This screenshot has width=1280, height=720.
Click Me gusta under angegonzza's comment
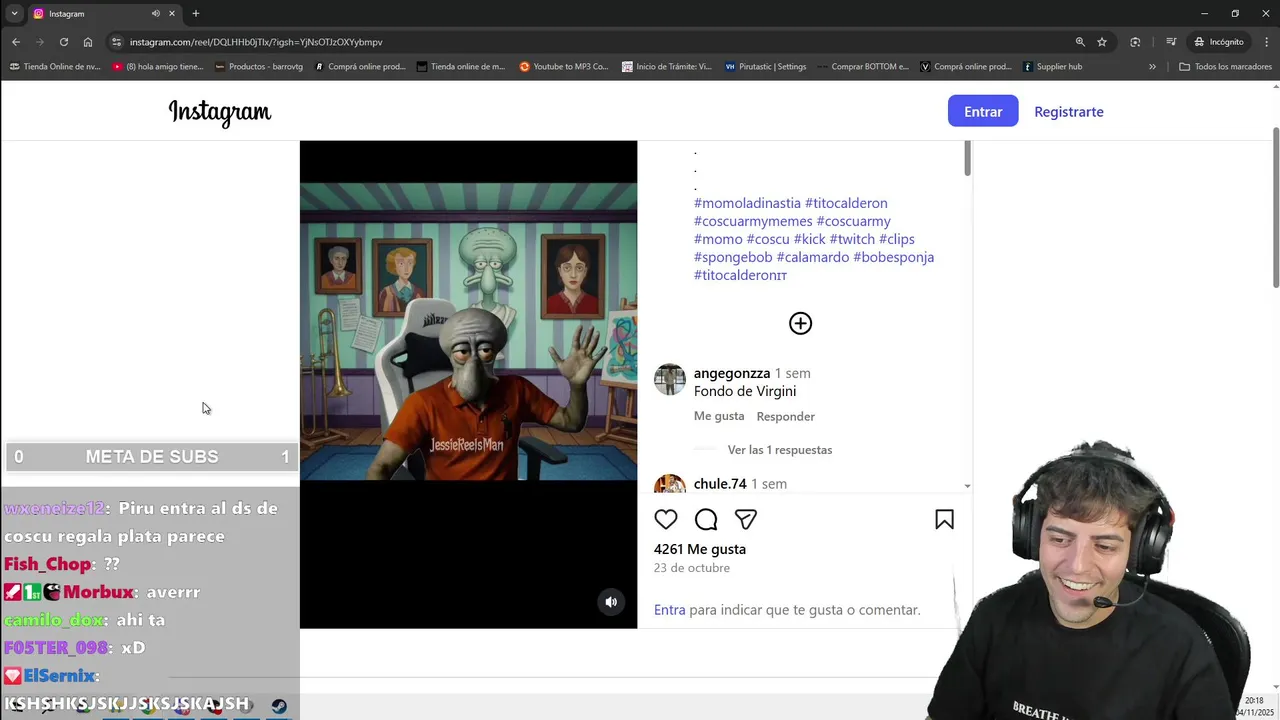[x=719, y=416]
